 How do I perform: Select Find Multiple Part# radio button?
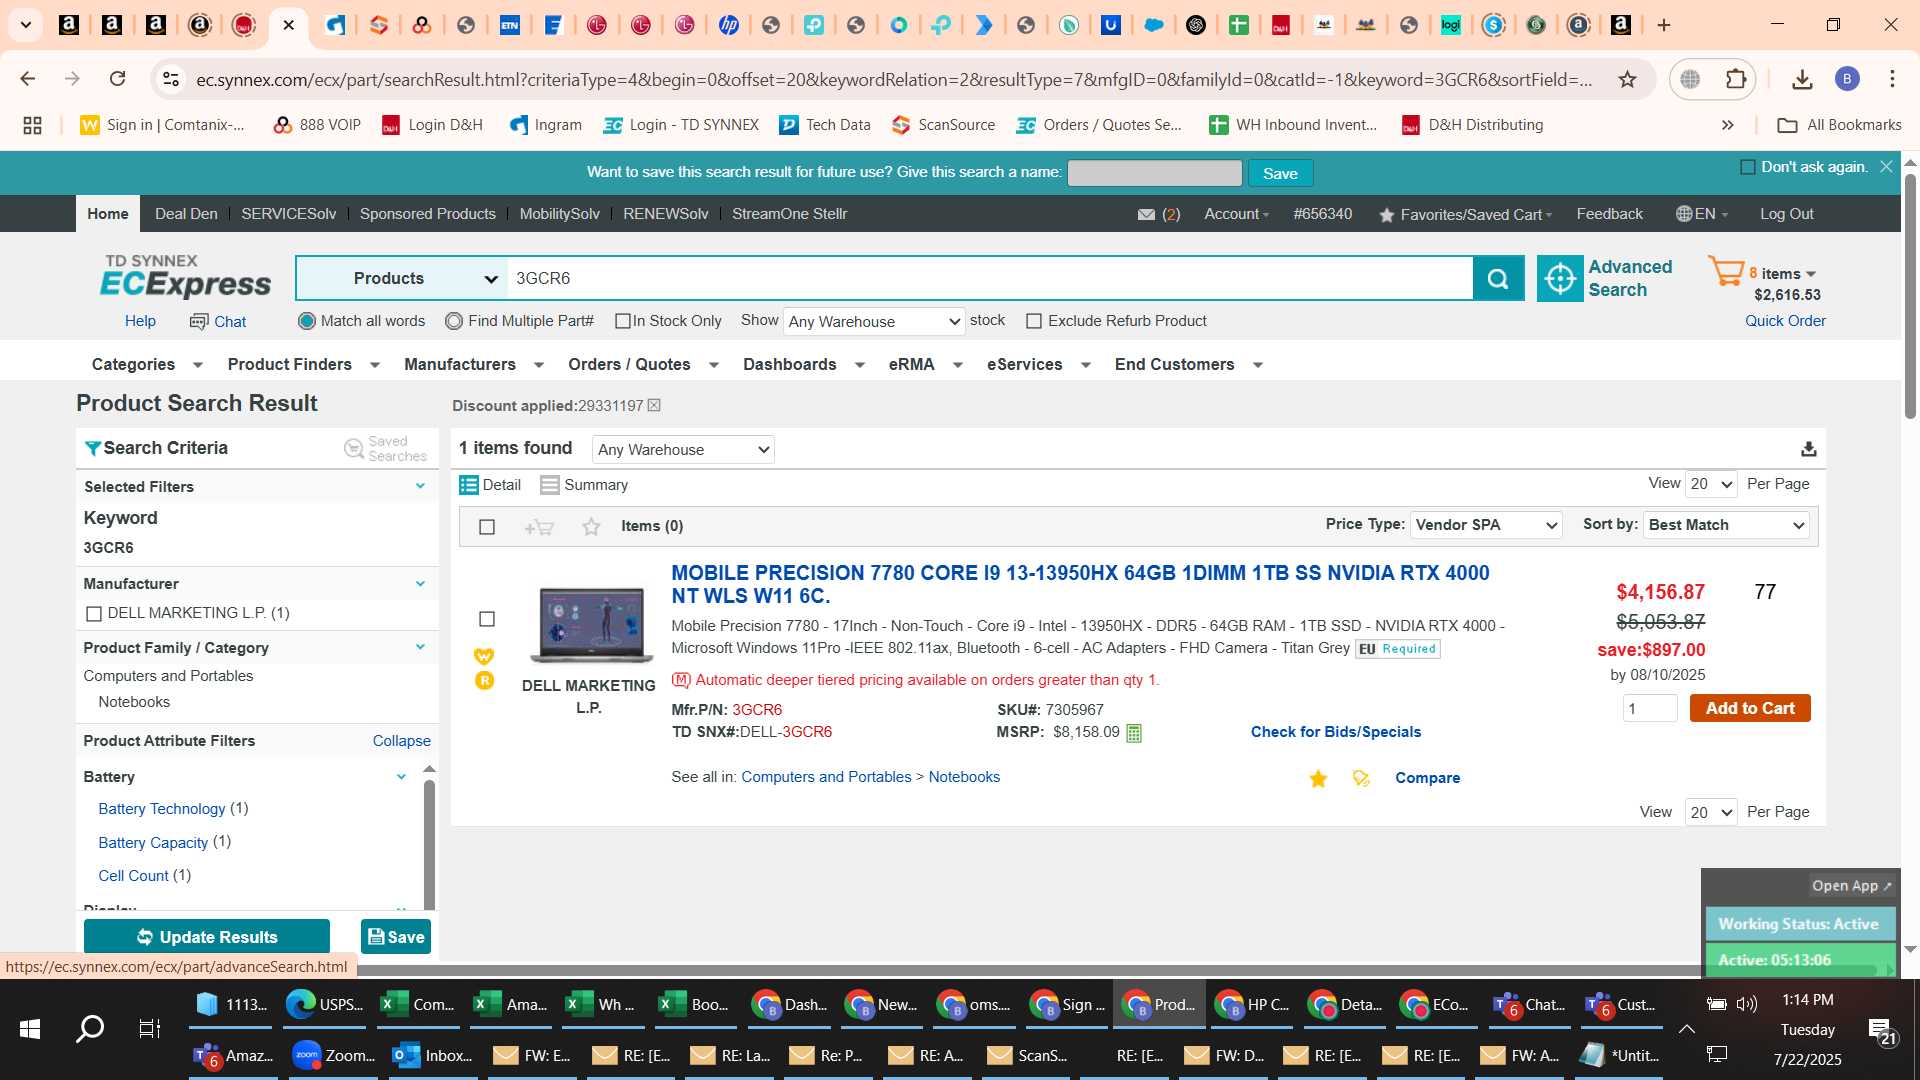coord(454,321)
